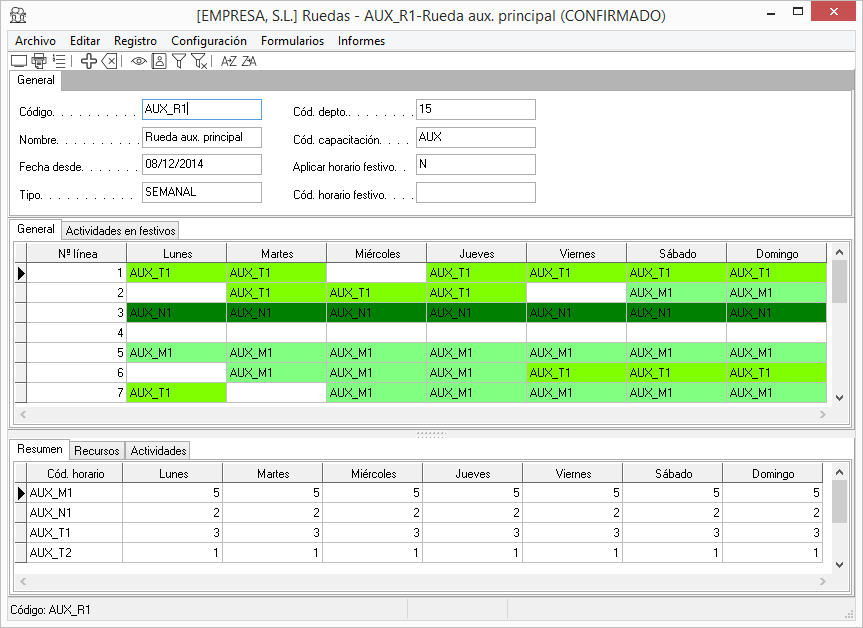Click the Fecha desde input field
The height and width of the screenshot is (628, 863).
(x=201, y=164)
